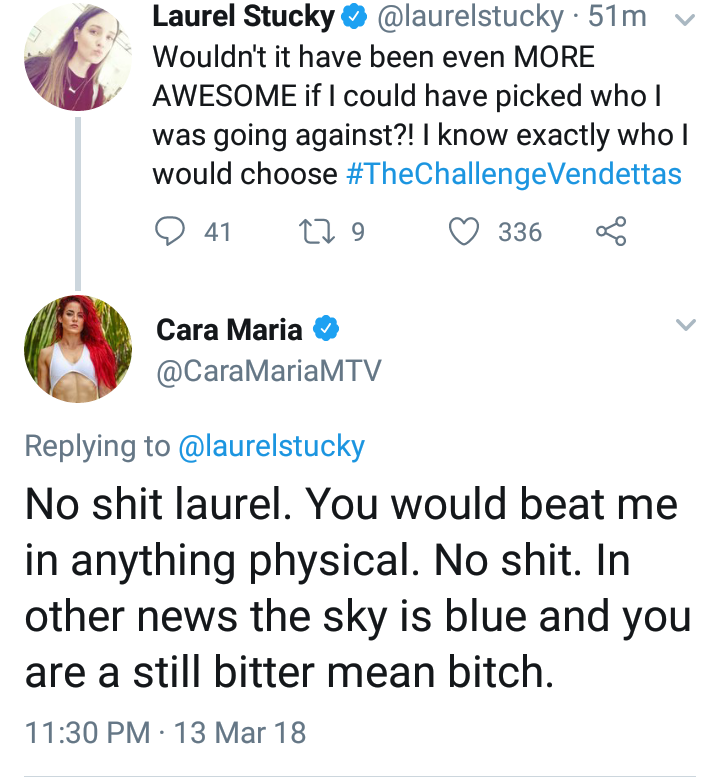
Task: Open the @CaraMariaMTV handle
Action: pos(269,371)
